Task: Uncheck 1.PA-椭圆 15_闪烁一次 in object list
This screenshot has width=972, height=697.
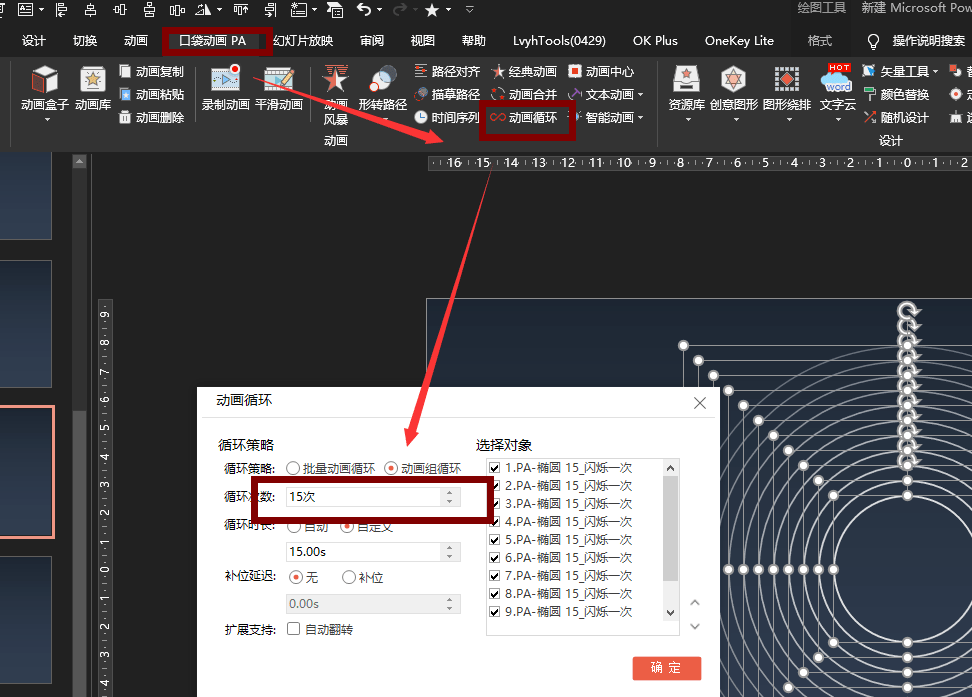Action: 494,468
